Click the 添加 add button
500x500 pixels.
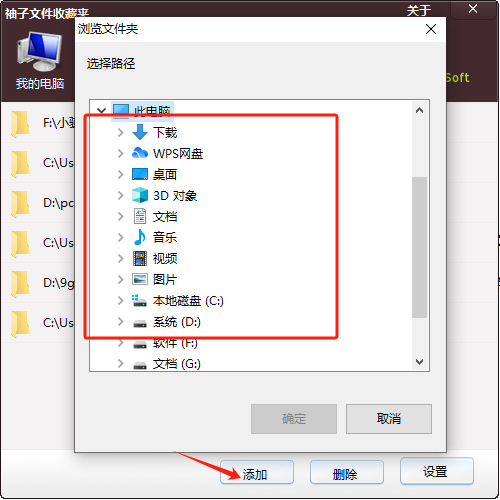257,472
